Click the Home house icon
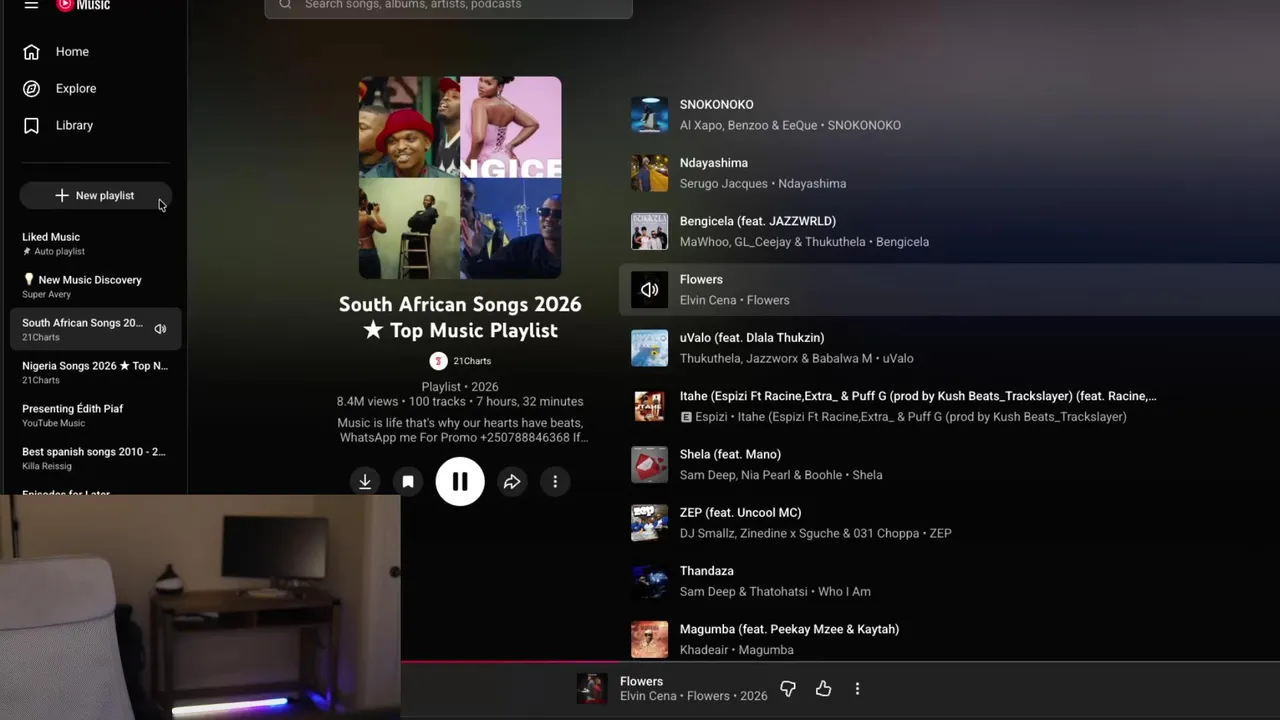Screen dimensions: 1280x720 pyautogui.click(x=31, y=52)
